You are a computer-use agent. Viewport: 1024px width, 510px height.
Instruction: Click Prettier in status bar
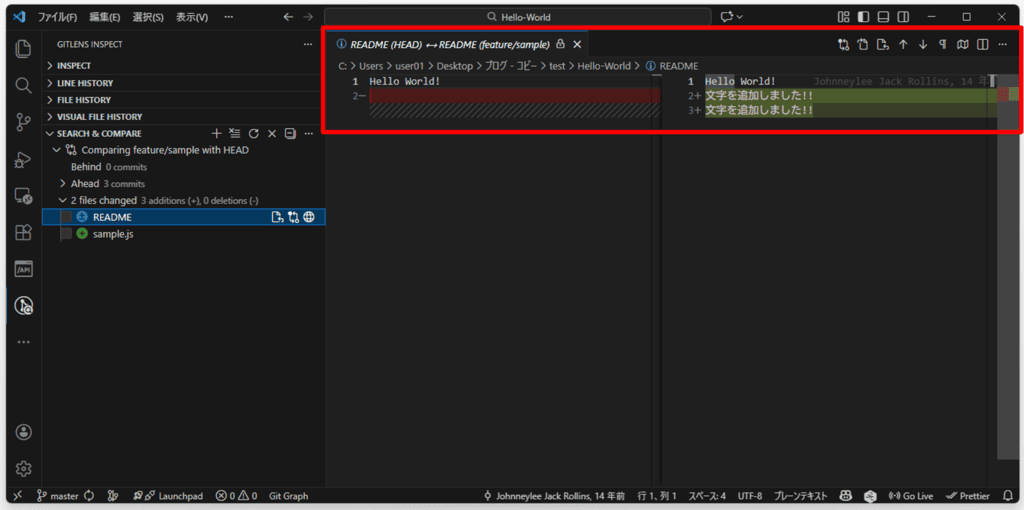click(x=968, y=496)
